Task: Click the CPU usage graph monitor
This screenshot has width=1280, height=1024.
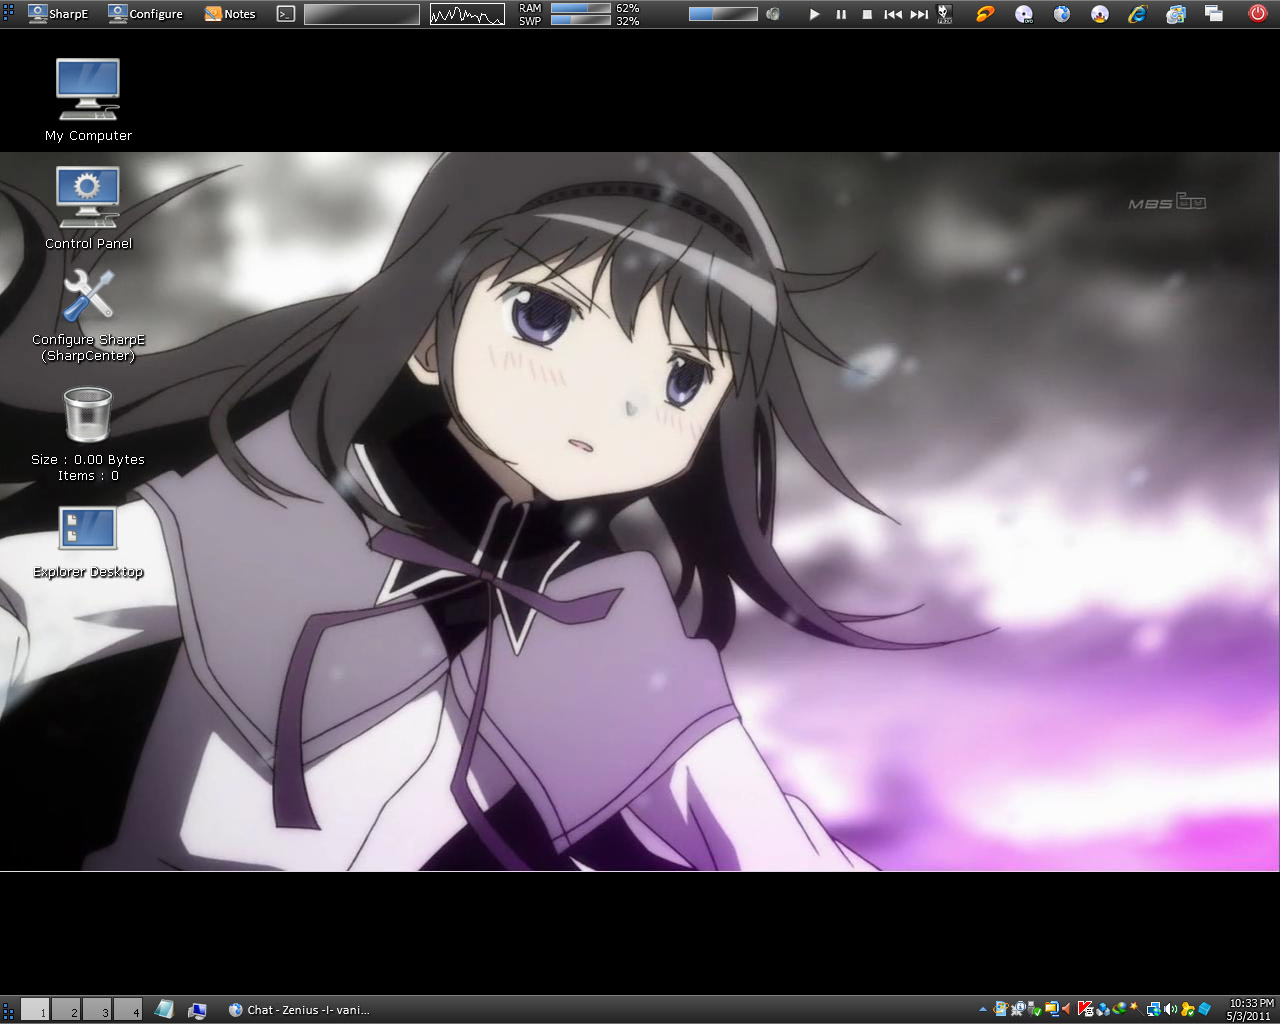Action: [x=467, y=14]
